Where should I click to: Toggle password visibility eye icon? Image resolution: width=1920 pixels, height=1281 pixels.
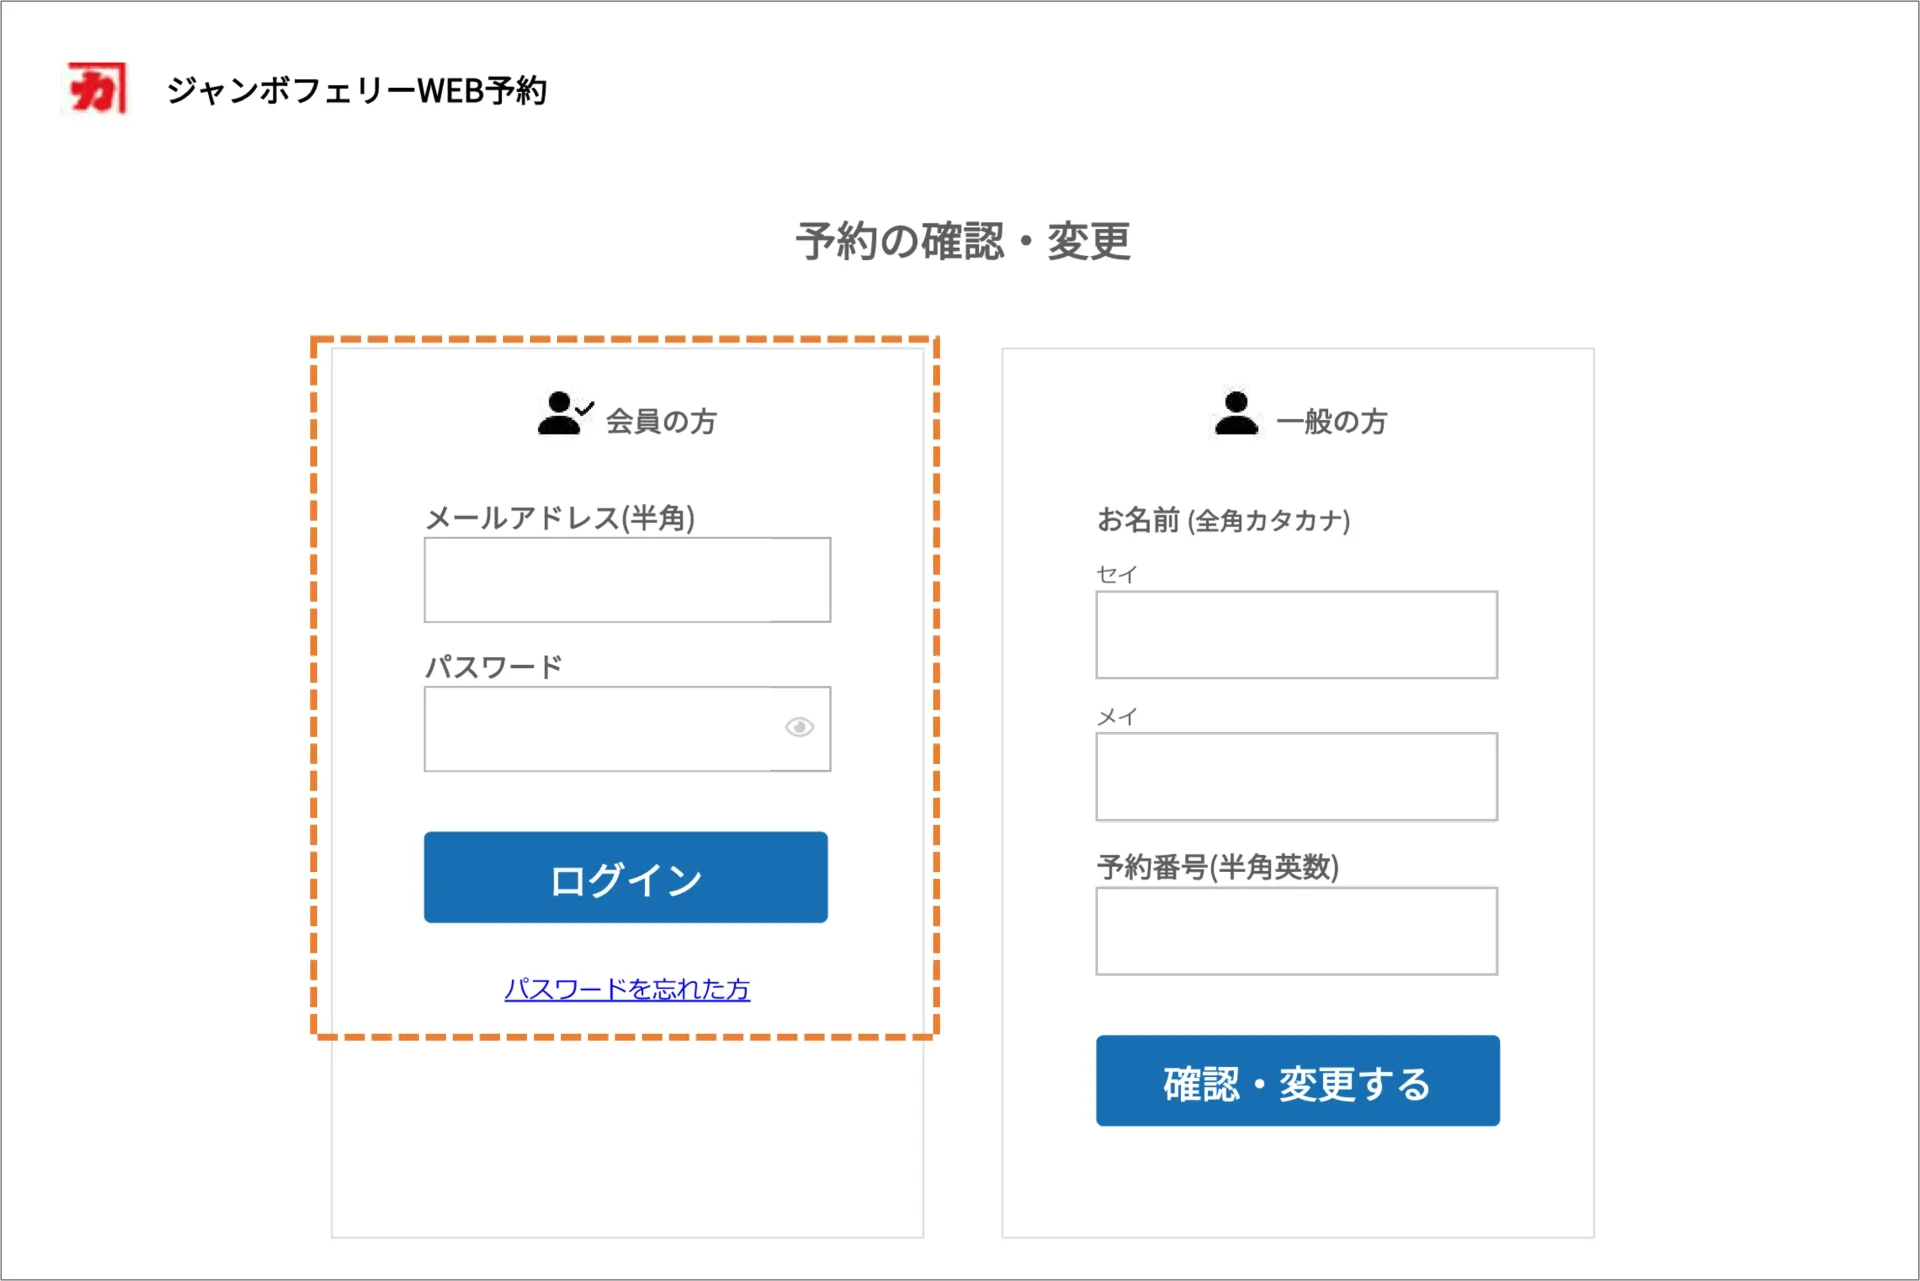click(x=799, y=727)
